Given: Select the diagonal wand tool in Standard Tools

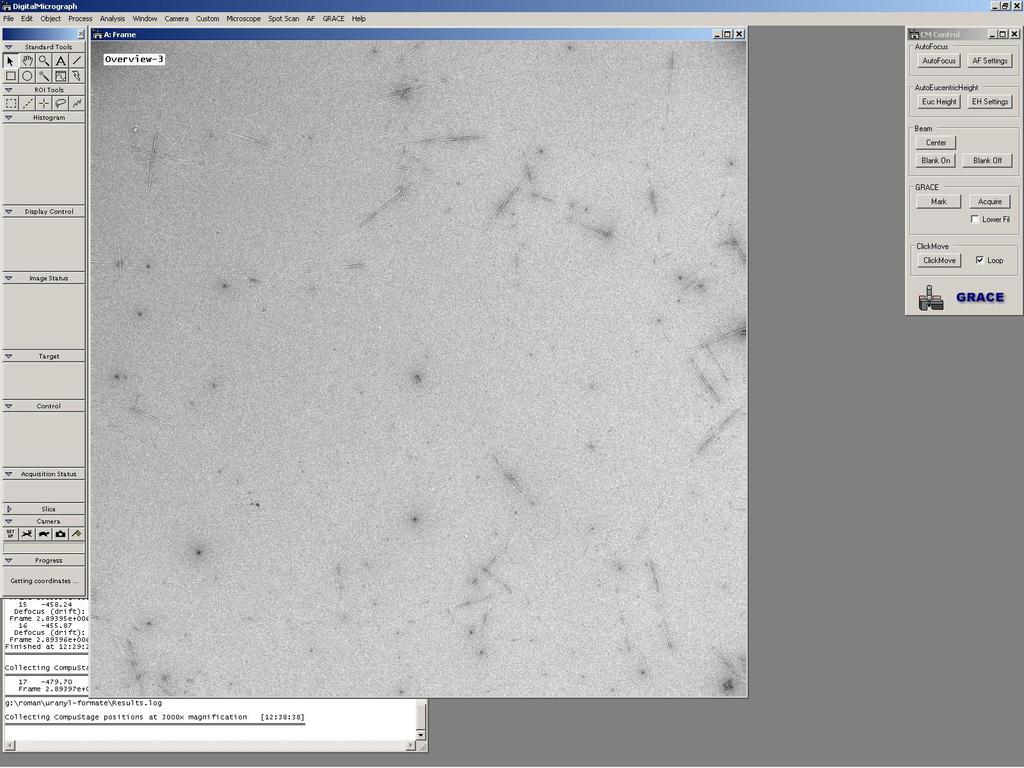Looking at the screenshot, I should click(44, 76).
